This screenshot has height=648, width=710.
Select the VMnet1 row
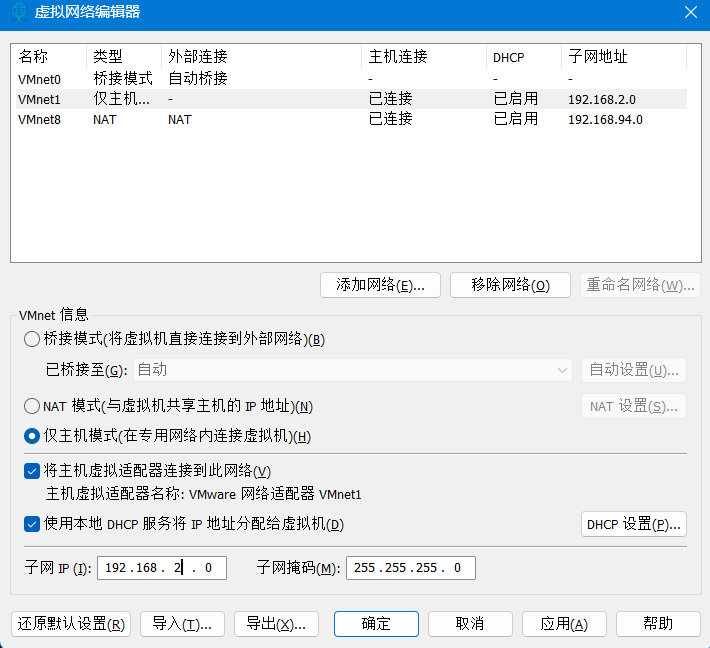351,99
